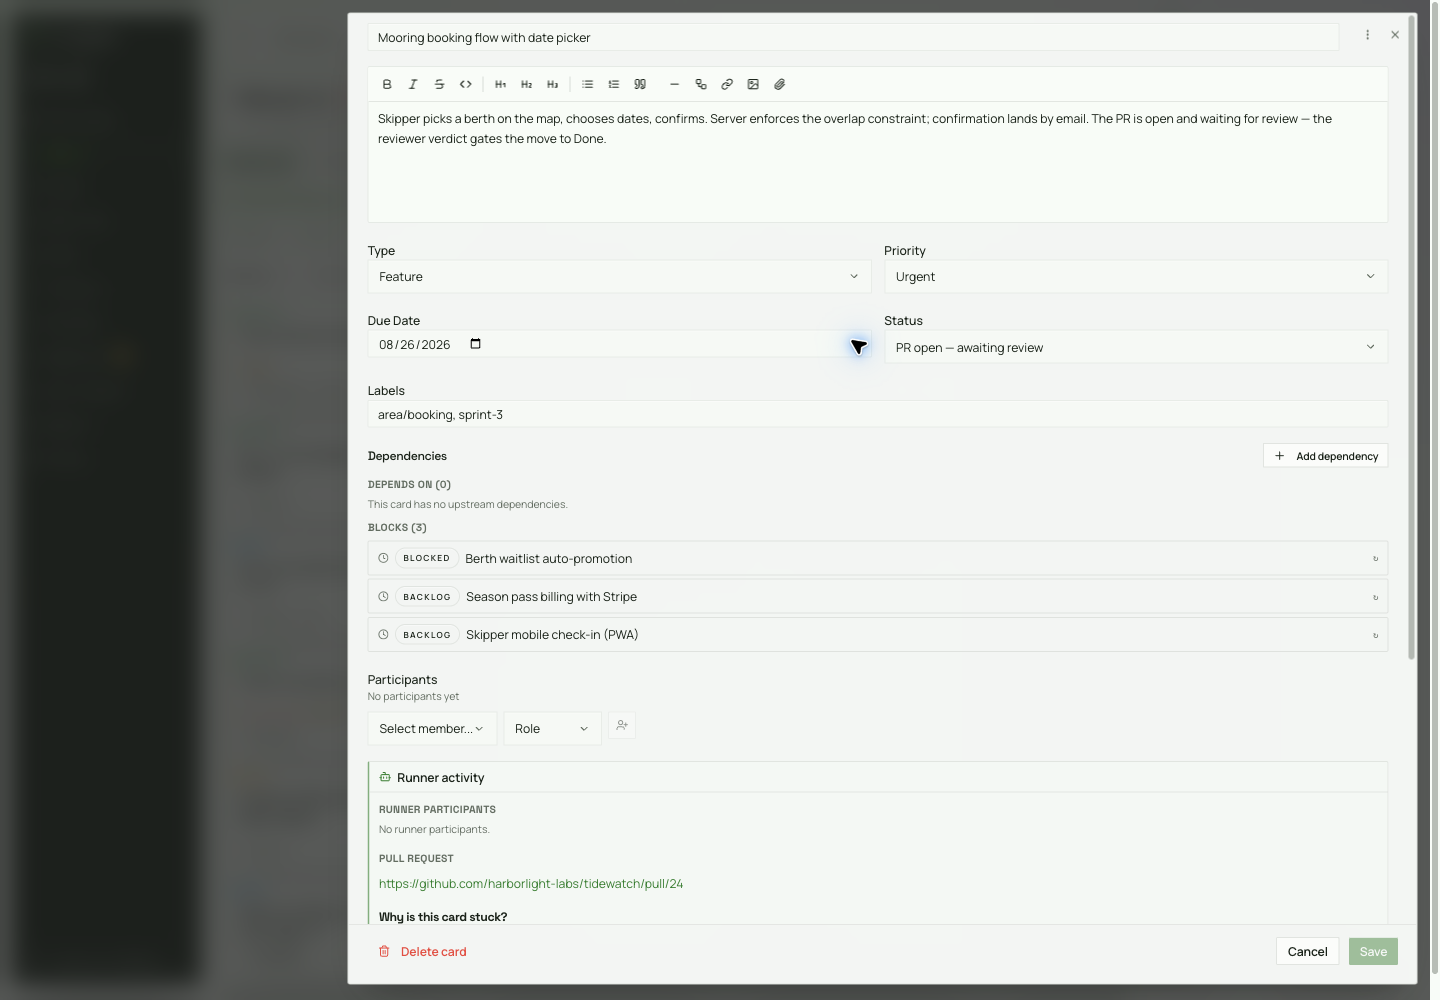Close the card editor dialog

pyautogui.click(x=1395, y=35)
